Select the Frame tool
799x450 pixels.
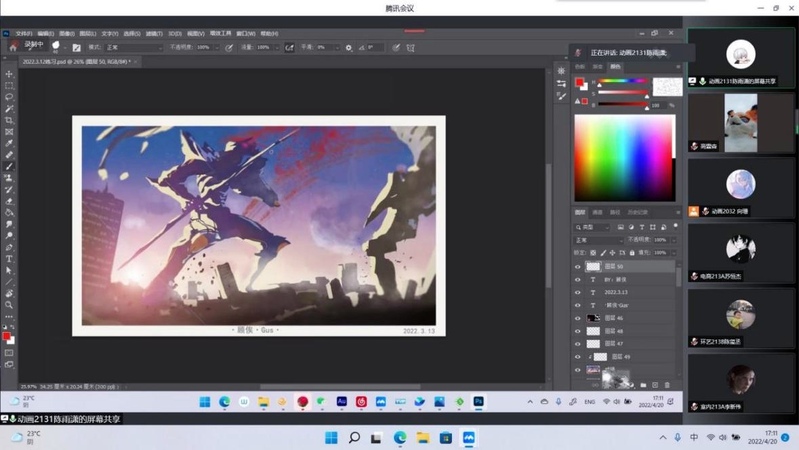point(9,131)
